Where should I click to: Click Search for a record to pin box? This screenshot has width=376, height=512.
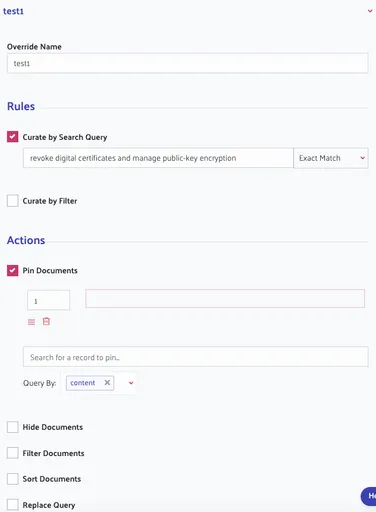(196, 357)
